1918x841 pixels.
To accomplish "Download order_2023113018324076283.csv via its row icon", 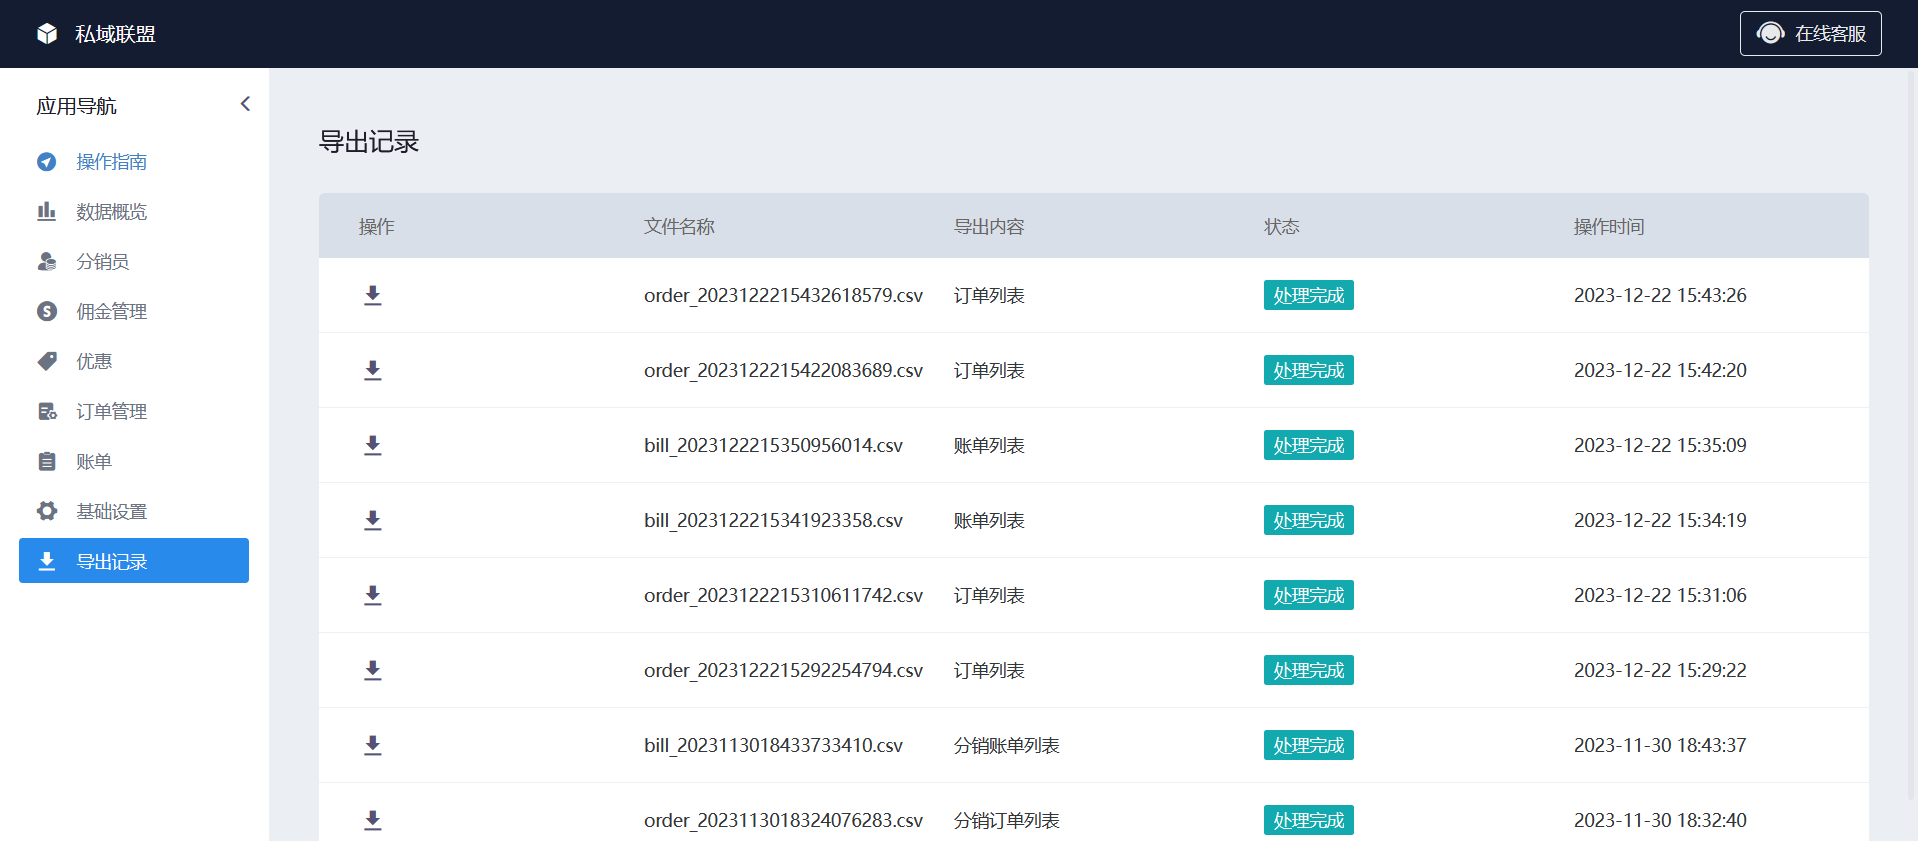I will click(x=373, y=820).
